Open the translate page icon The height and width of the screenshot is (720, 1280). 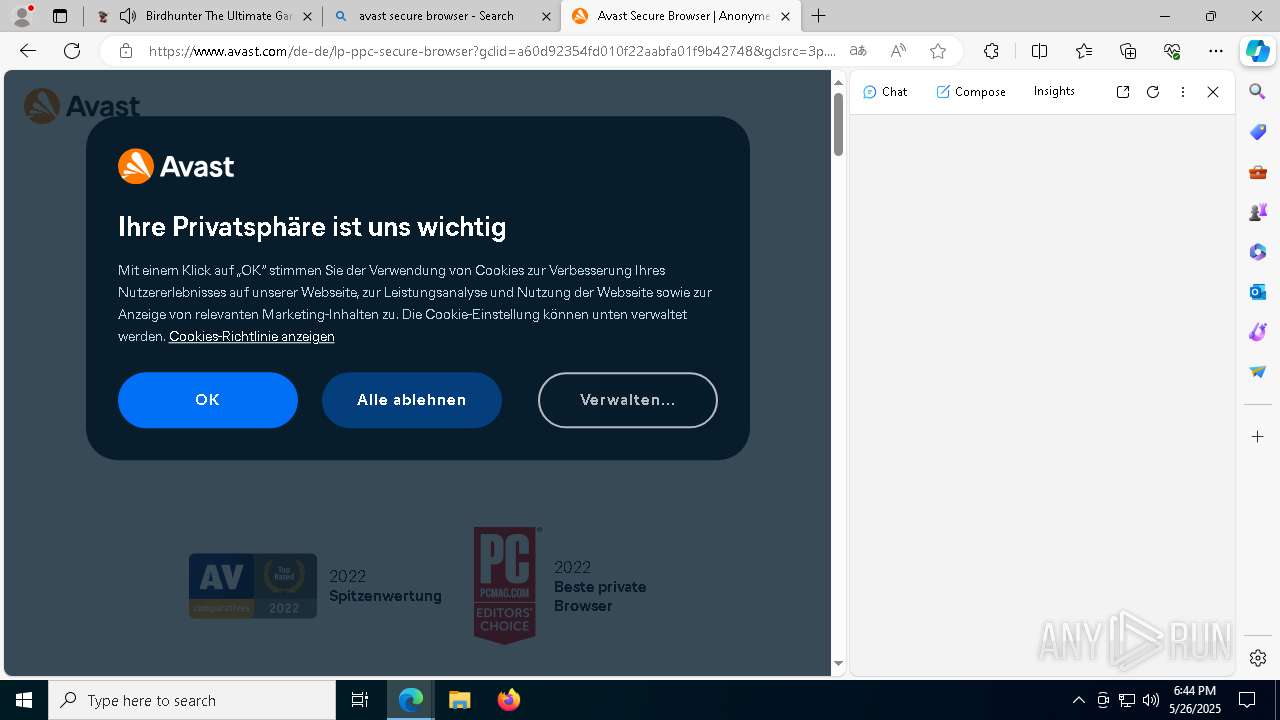pos(858,51)
